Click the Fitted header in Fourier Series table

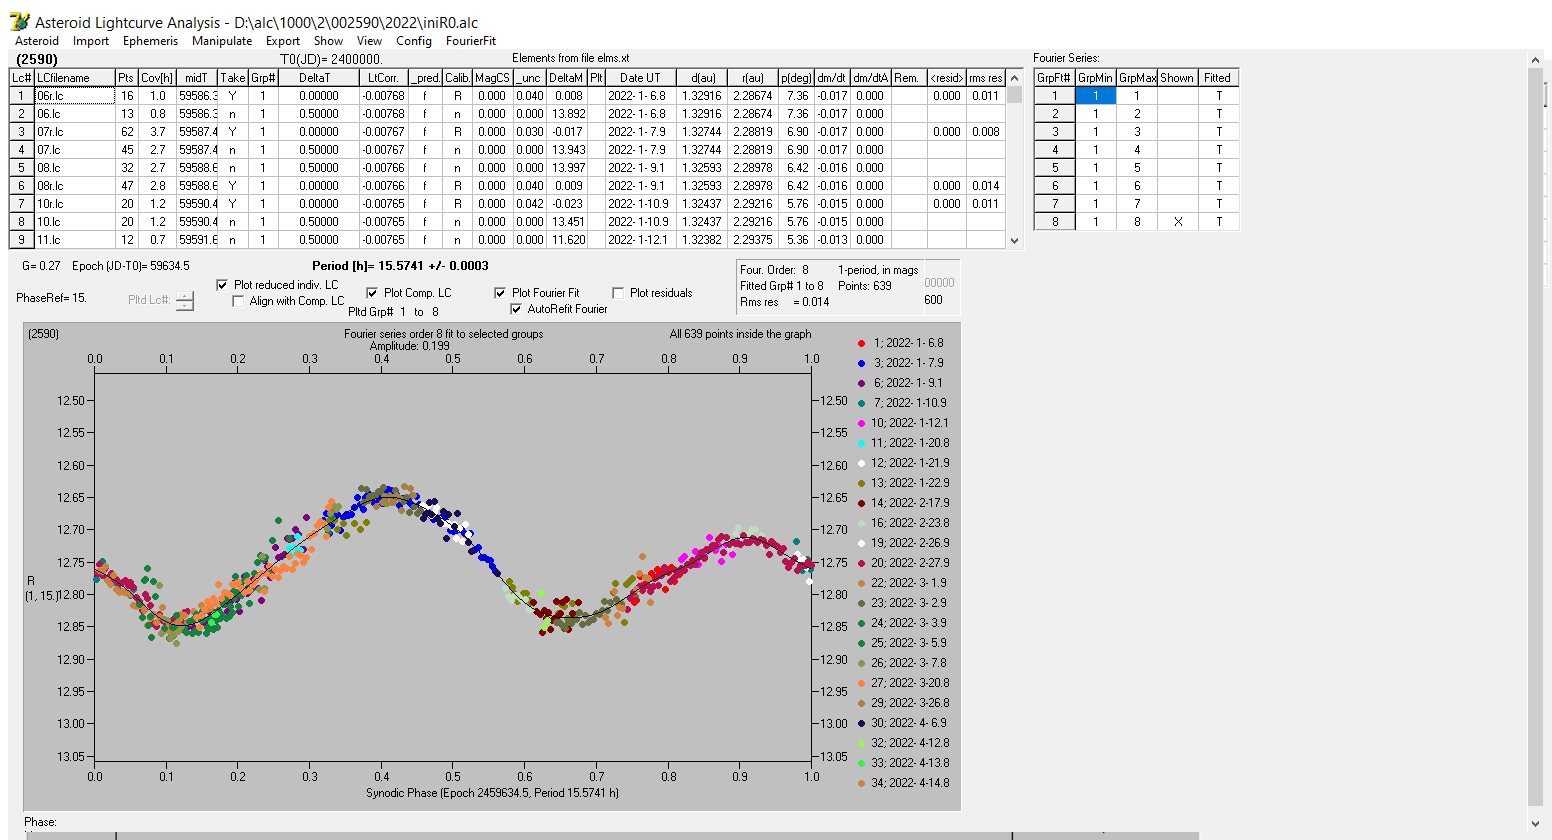[1218, 78]
